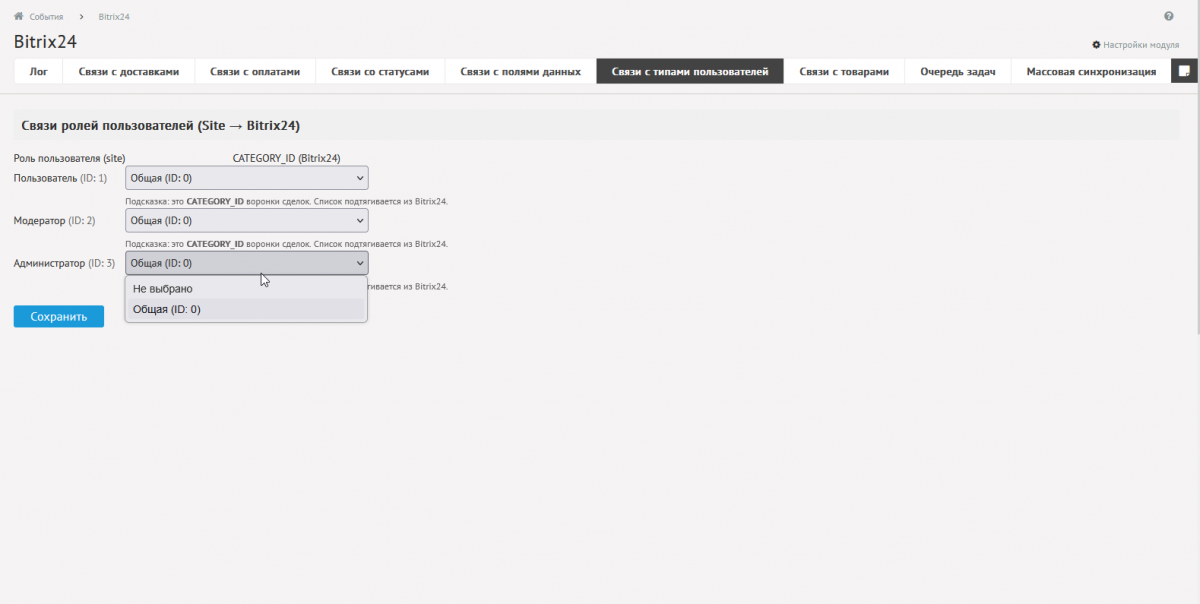
Task: Switch to the Лог tab
Action: point(38,71)
